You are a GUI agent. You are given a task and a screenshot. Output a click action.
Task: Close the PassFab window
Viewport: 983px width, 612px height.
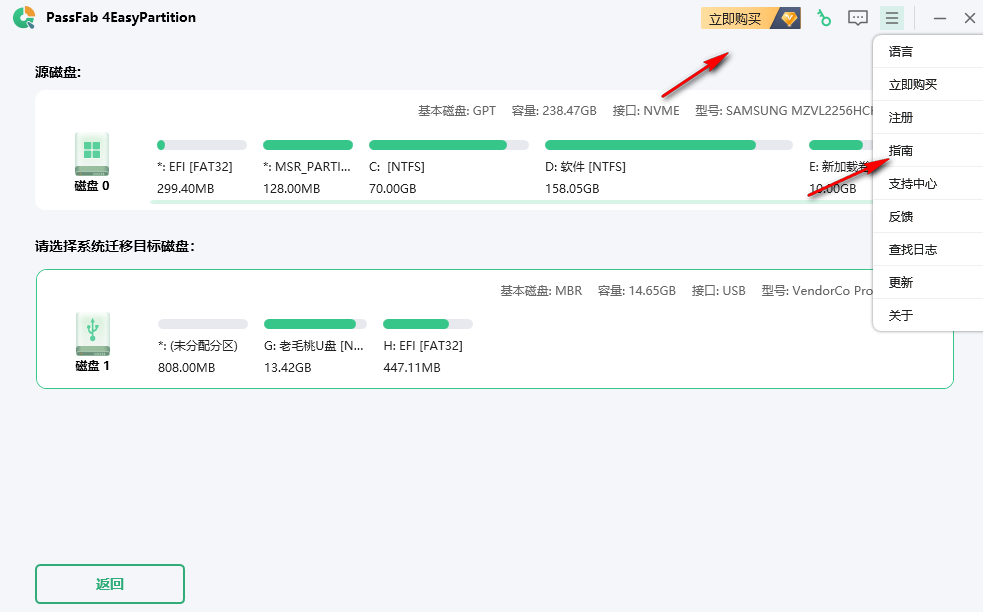[969, 18]
